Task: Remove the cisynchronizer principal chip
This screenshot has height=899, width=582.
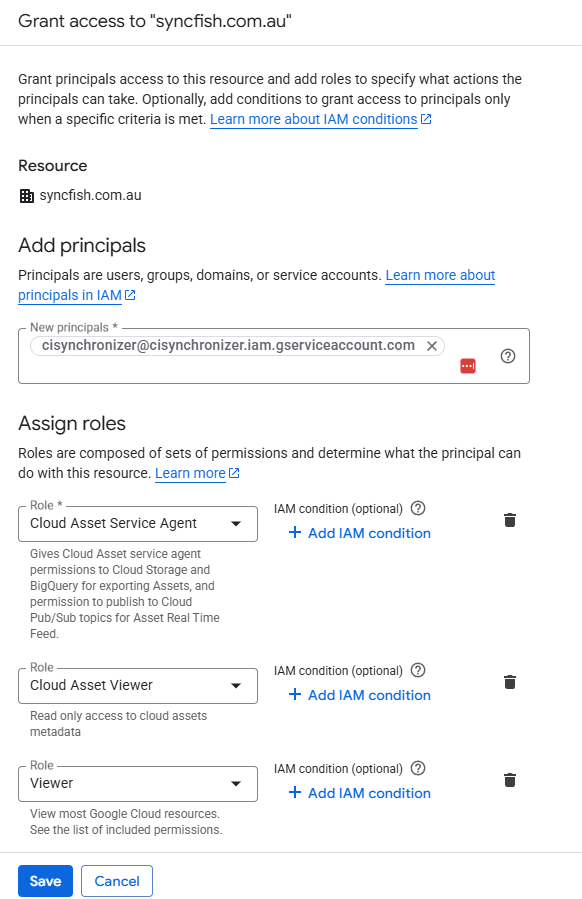Action: tap(432, 346)
